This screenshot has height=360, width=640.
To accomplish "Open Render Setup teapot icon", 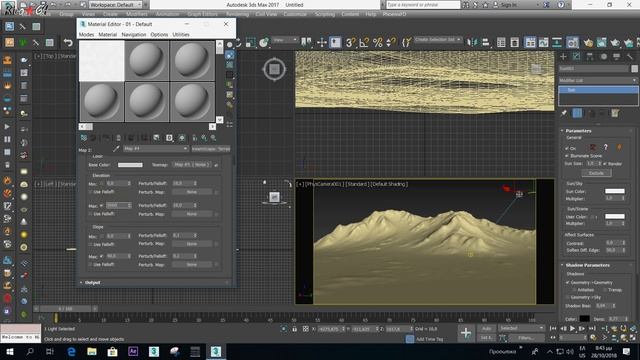I will pos(588,42).
